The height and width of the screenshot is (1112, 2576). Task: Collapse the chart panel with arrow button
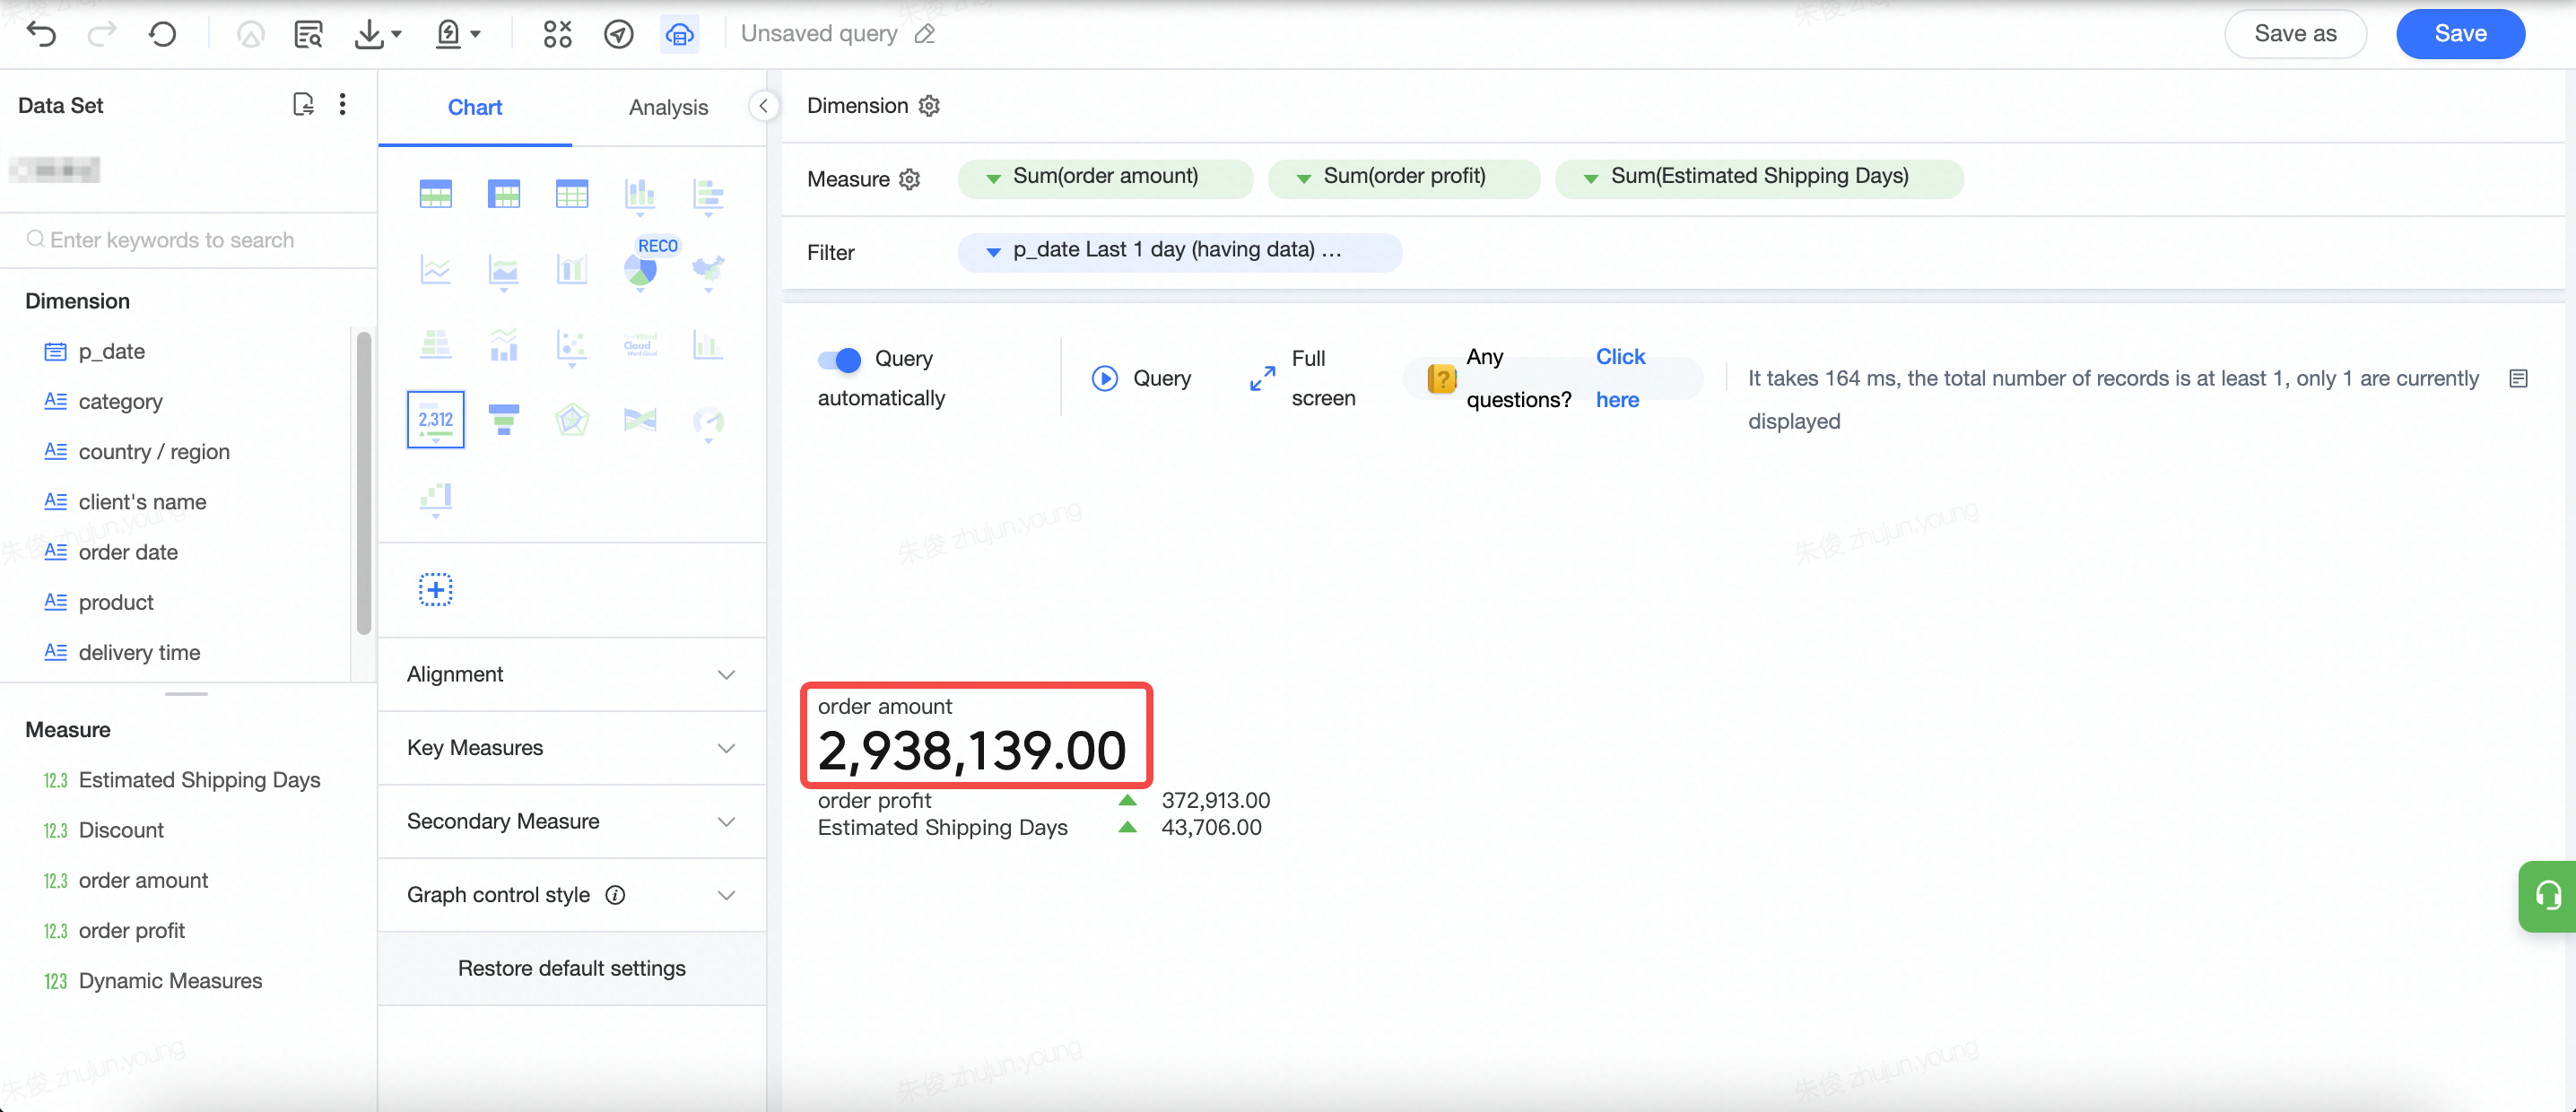(x=763, y=106)
